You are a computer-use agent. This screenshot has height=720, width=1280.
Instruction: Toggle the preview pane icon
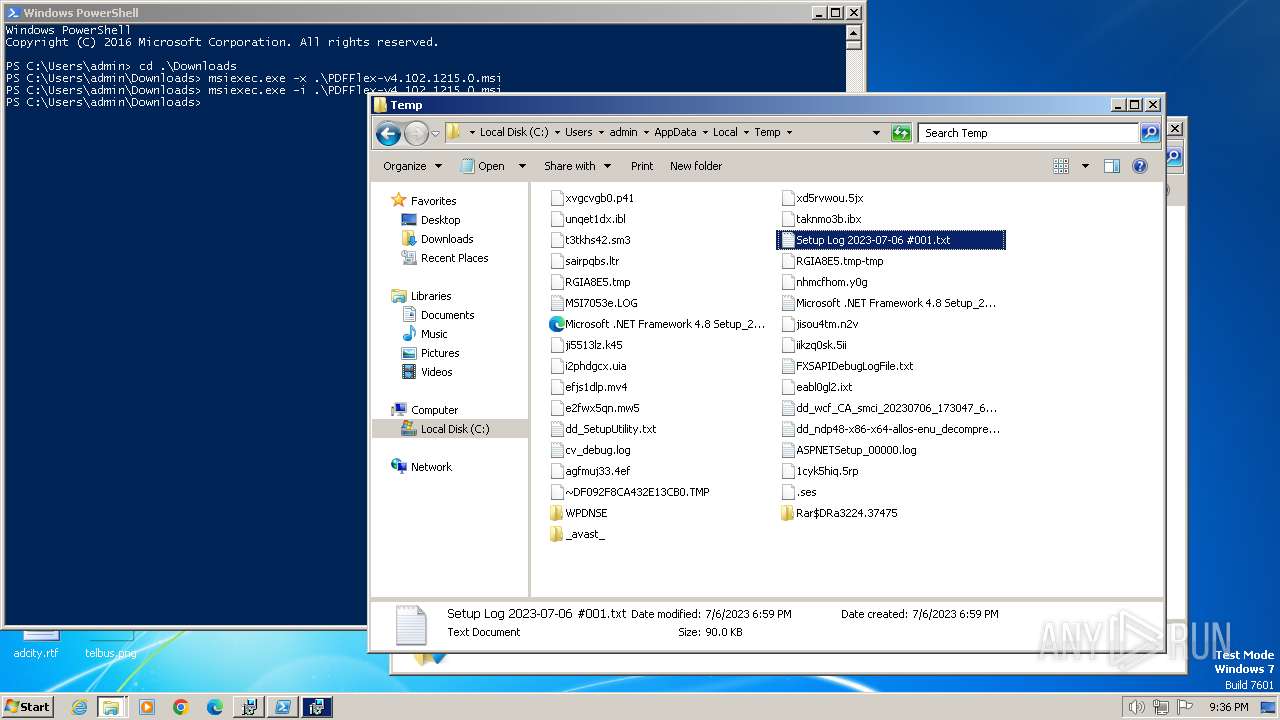[1111, 166]
